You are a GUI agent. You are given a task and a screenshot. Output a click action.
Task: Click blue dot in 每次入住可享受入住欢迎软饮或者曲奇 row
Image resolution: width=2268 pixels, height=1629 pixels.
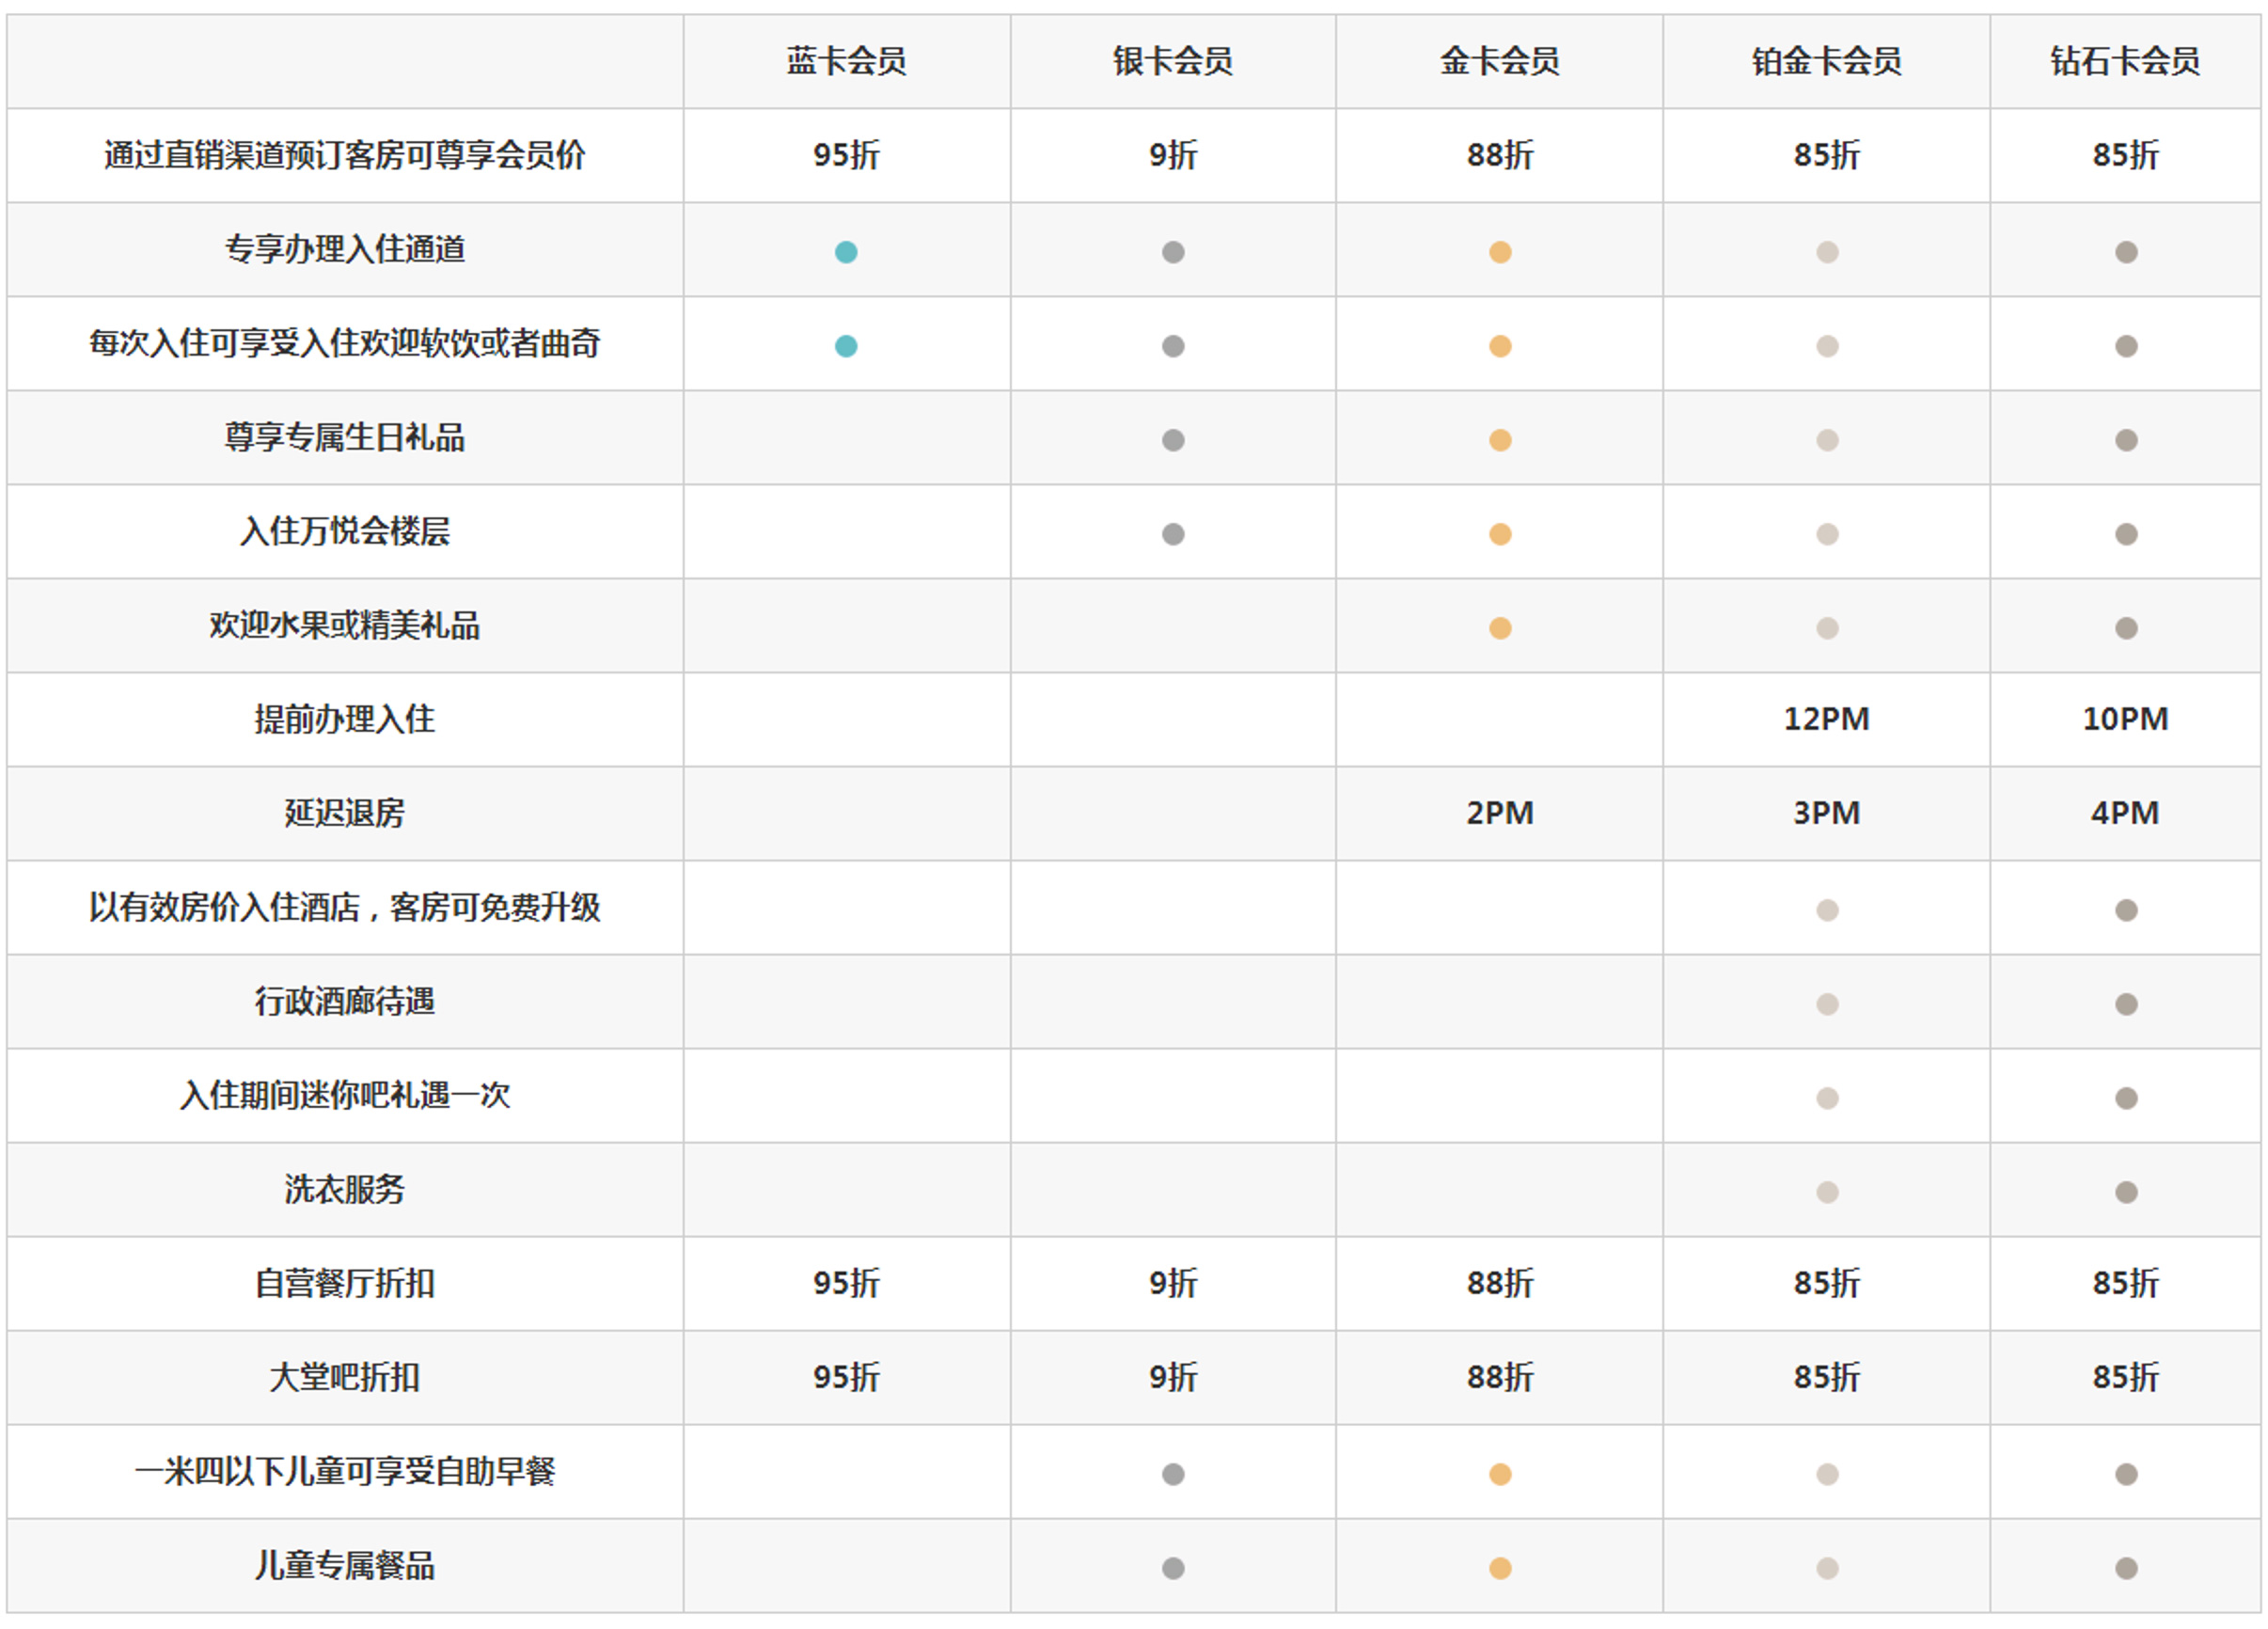[846, 346]
